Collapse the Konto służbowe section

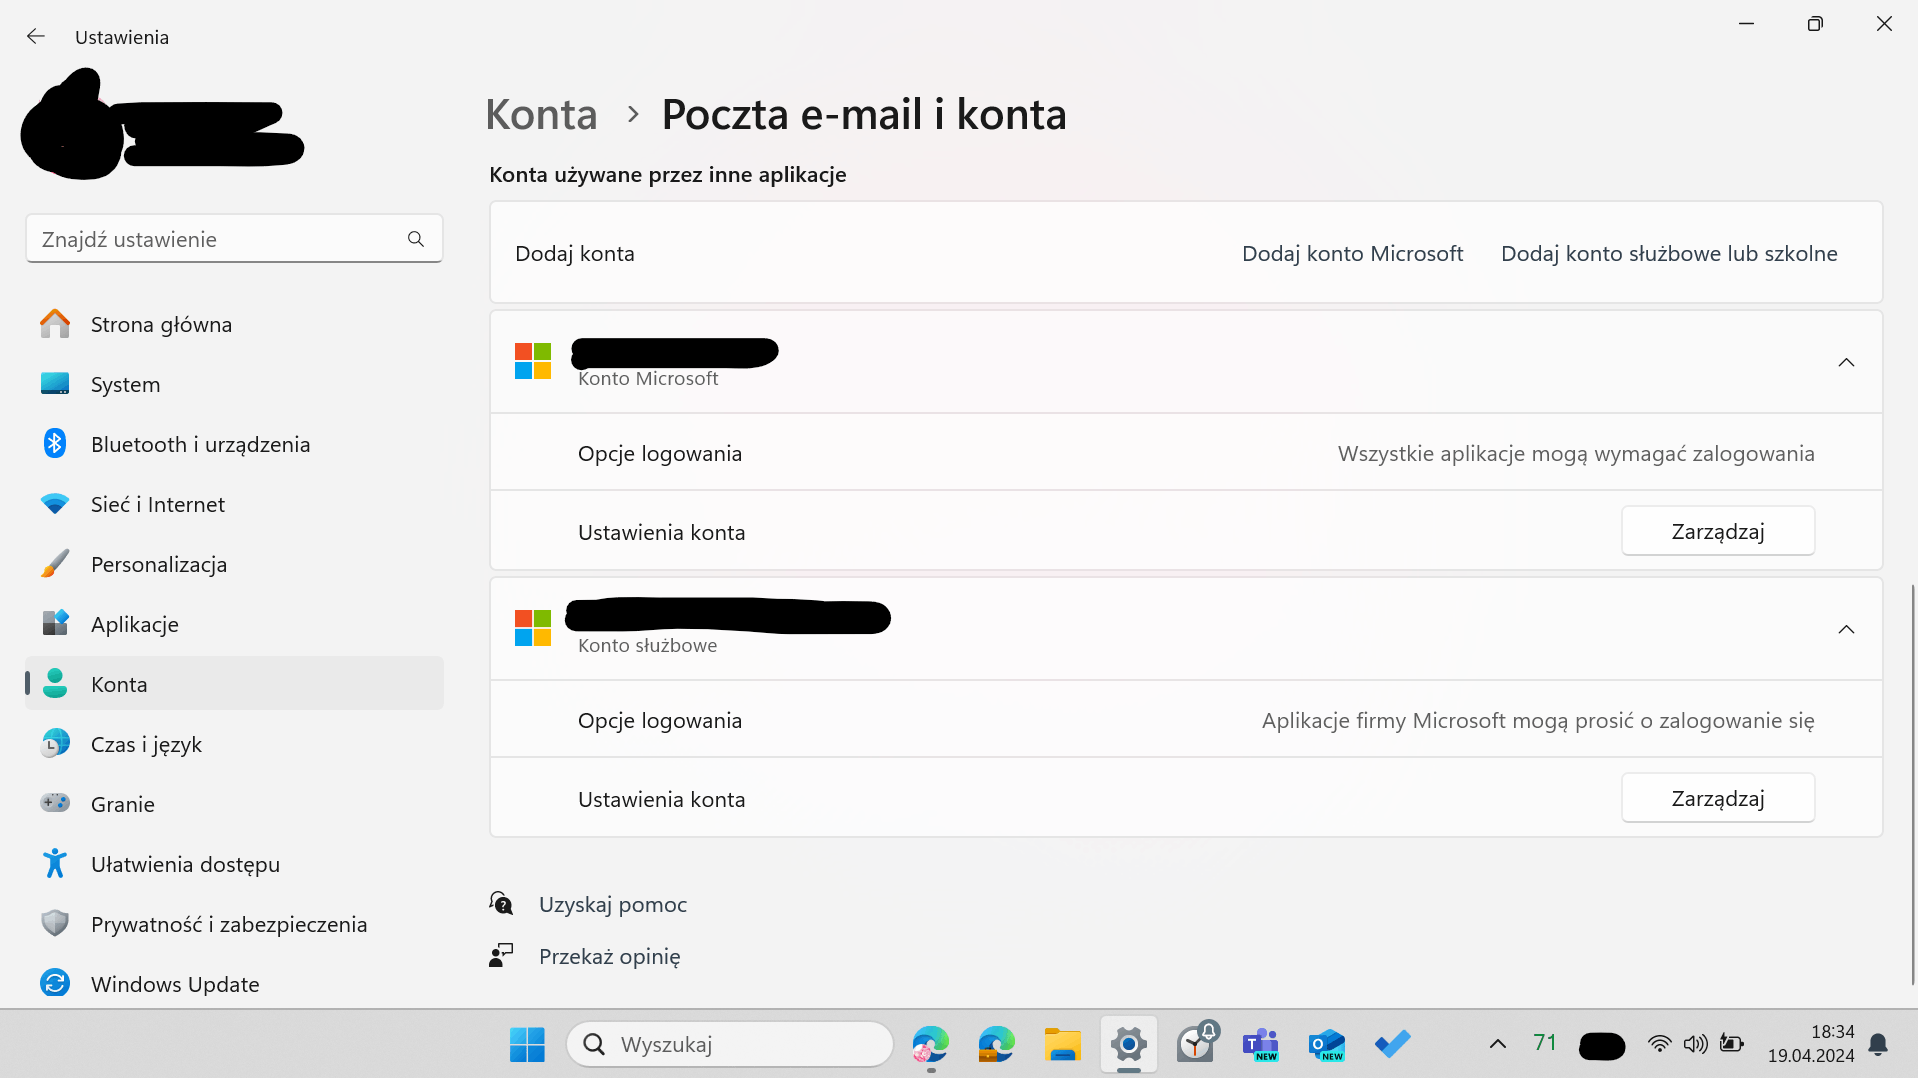pos(1845,629)
